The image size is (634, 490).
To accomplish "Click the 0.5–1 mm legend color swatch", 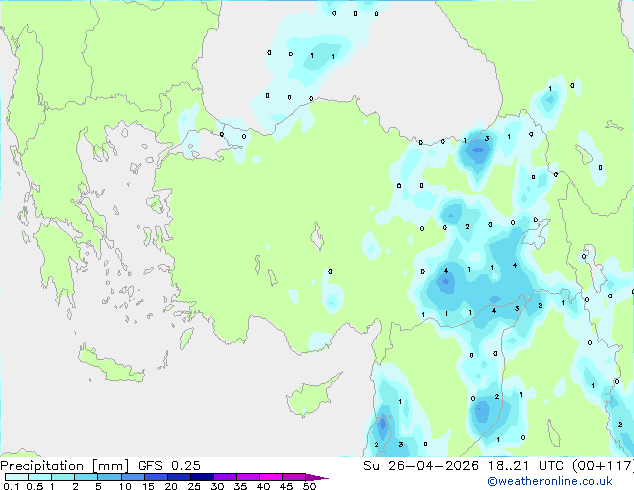I will 40,477.
